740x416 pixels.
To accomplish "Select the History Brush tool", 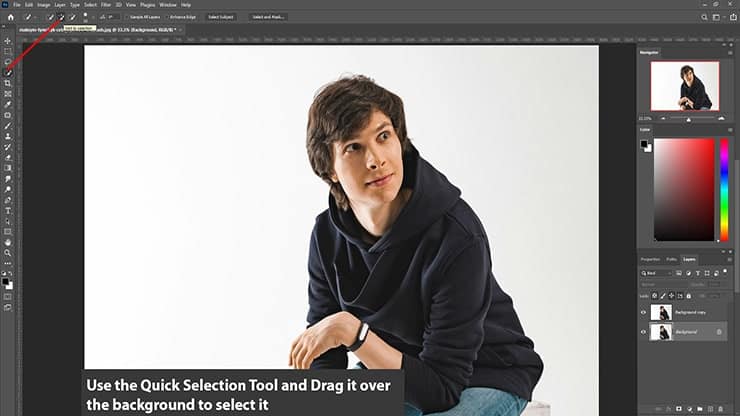I will [8, 147].
